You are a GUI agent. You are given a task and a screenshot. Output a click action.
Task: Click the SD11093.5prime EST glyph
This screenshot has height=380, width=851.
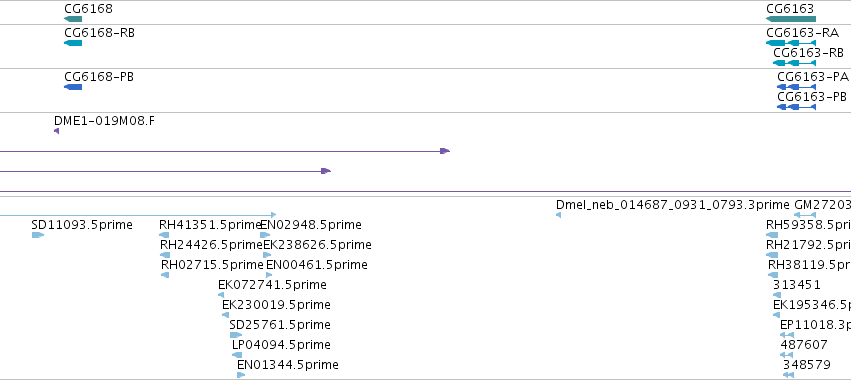37,235
